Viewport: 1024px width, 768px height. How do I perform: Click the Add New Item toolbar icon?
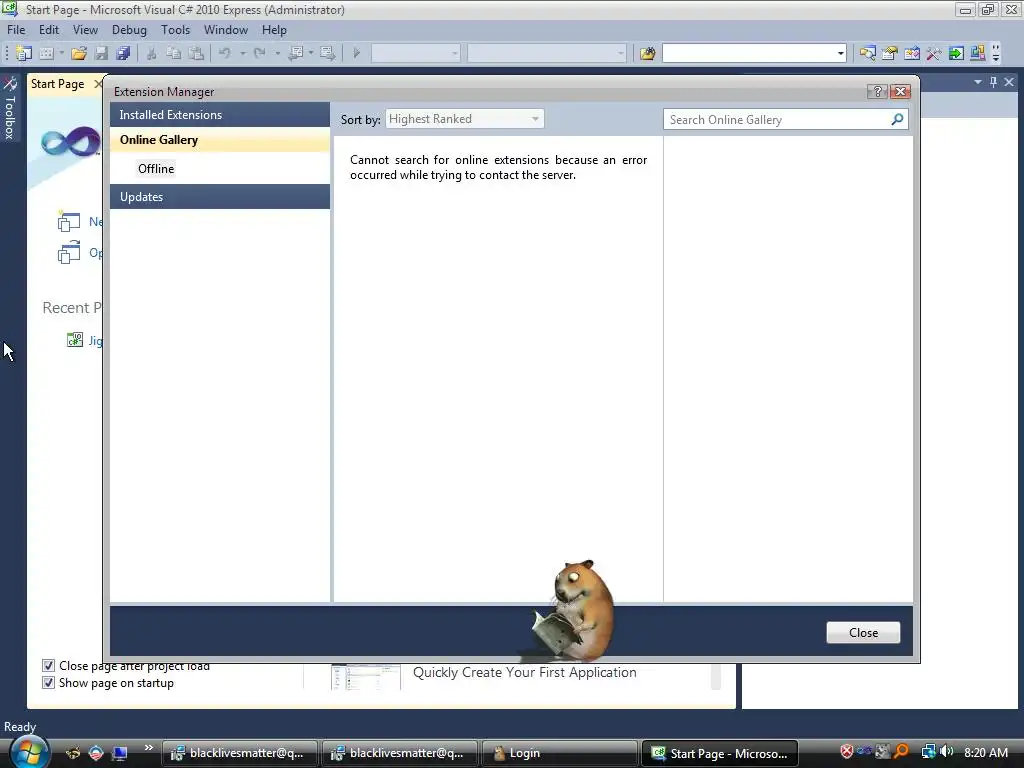[x=46, y=53]
